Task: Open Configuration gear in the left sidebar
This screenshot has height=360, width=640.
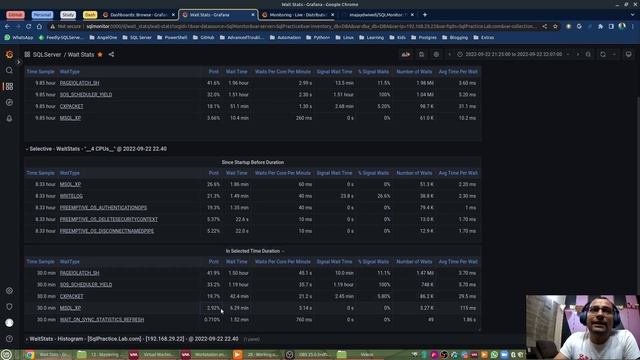Action: (x=9, y=291)
